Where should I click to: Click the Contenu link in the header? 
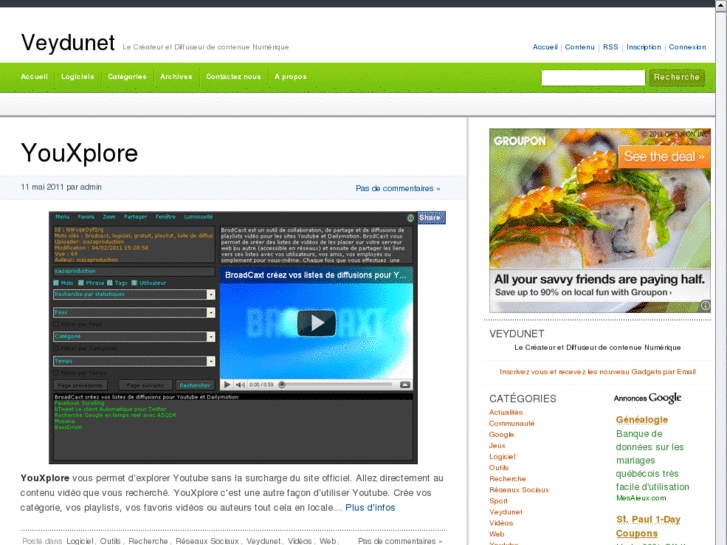click(x=580, y=47)
